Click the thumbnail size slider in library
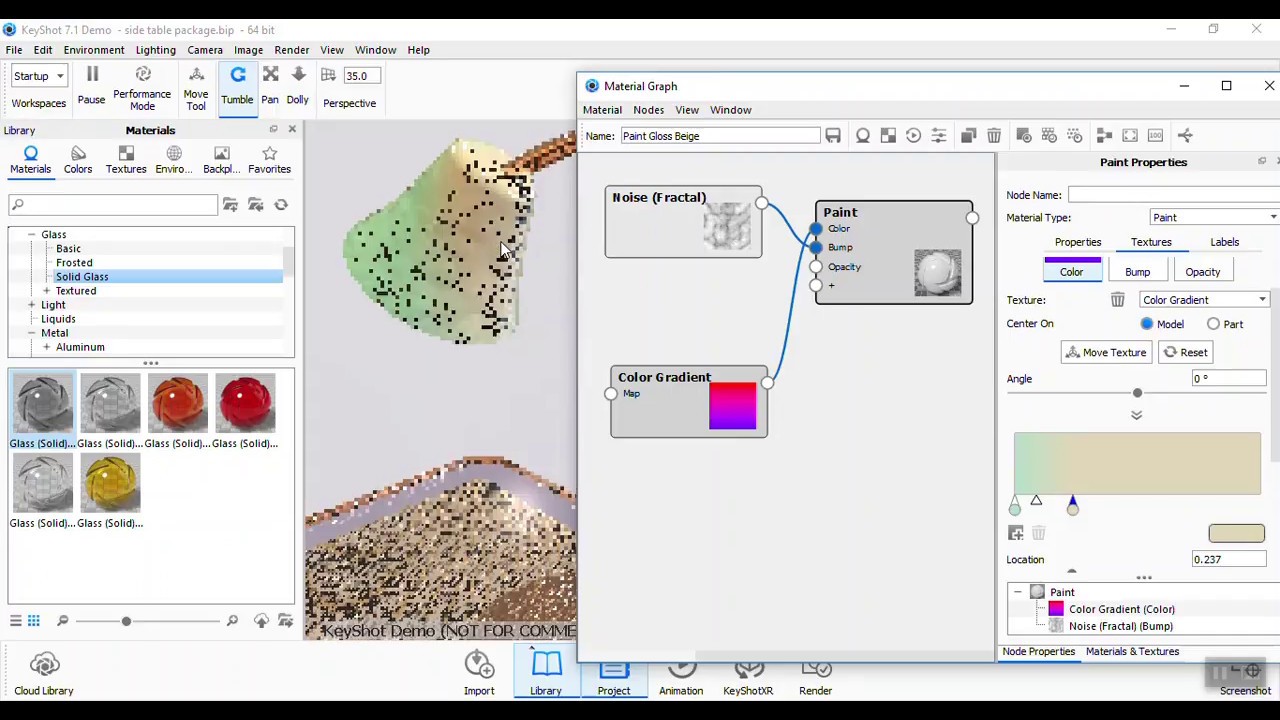The height and width of the screenshot is (720, 1280). pyautogui.click(x=126, y=622)
